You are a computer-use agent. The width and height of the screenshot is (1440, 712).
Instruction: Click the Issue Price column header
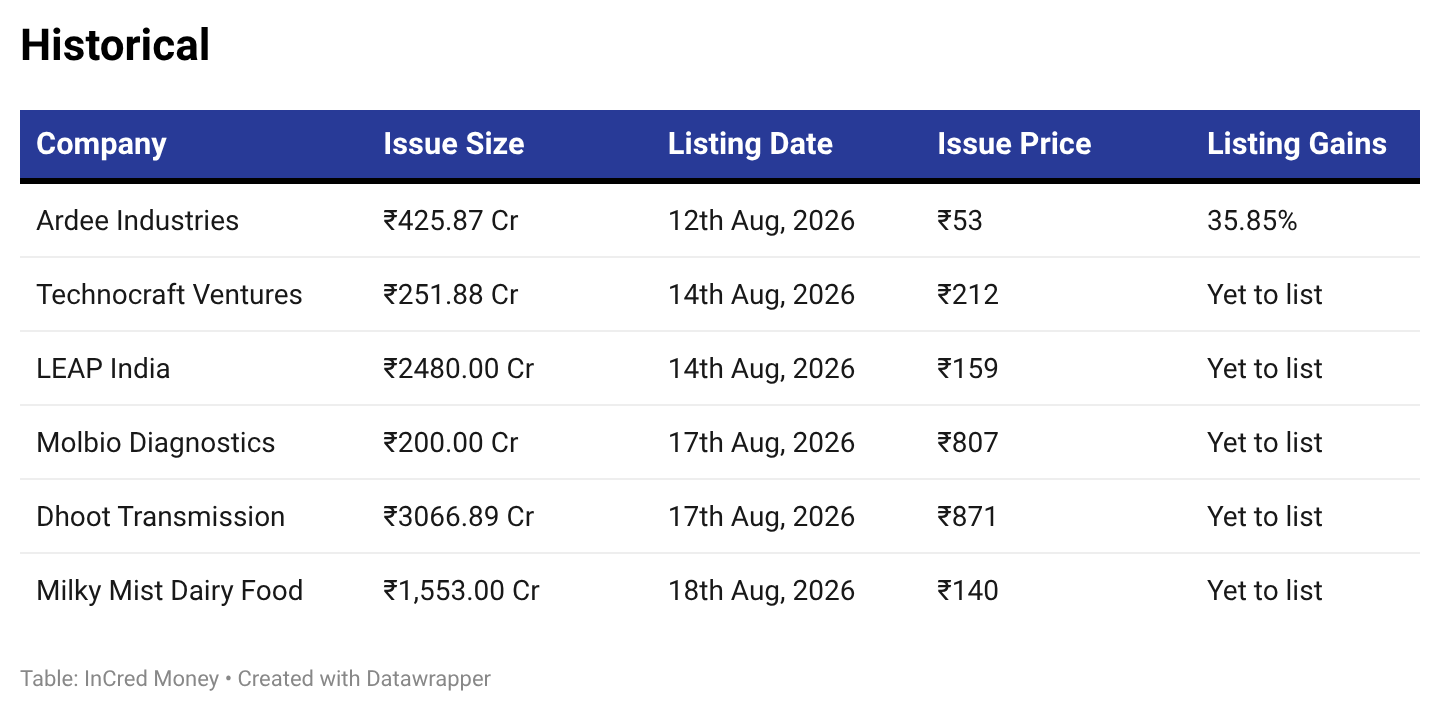1014,144
